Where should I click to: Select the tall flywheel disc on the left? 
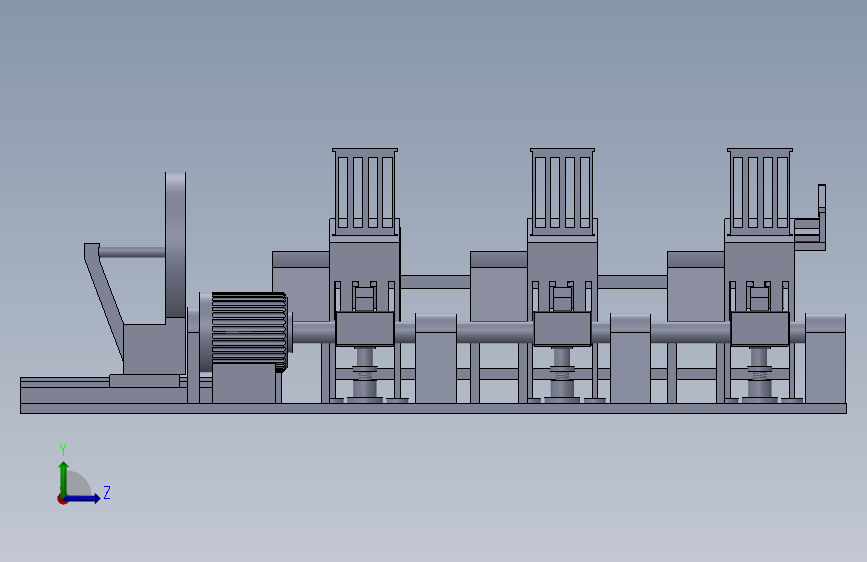(175, 245)
